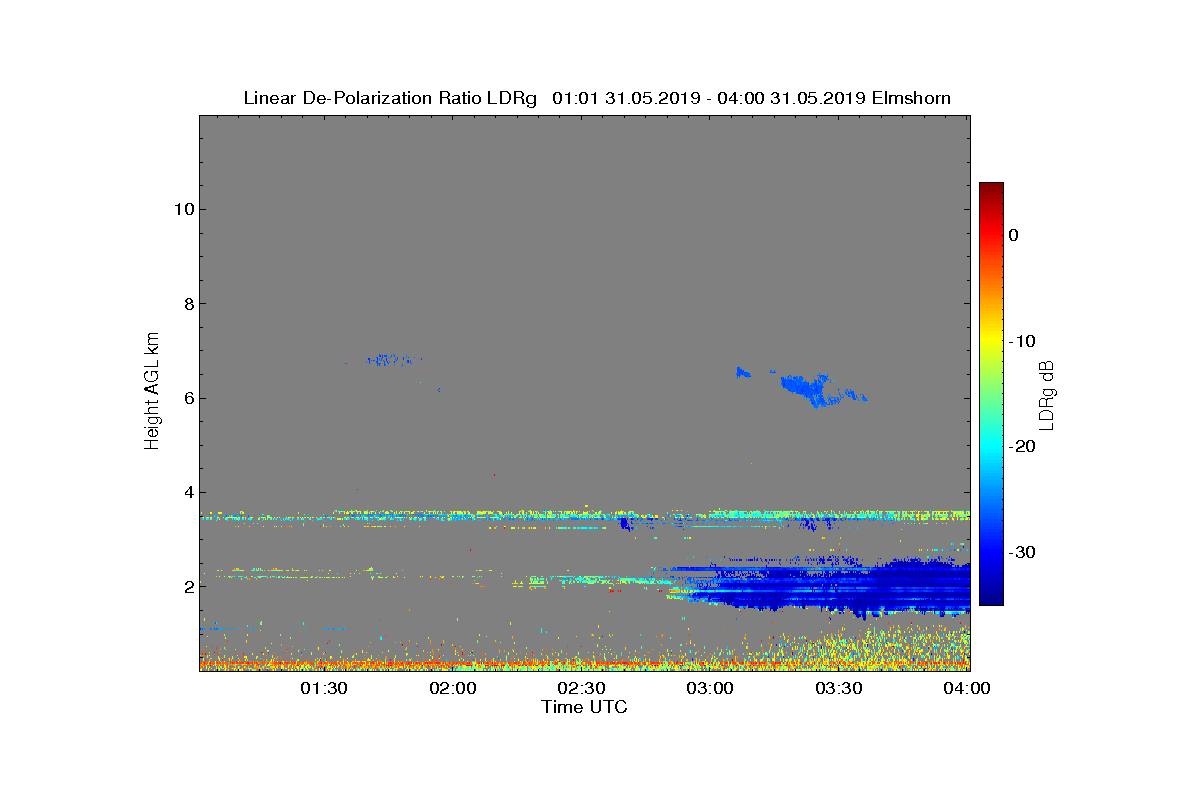The image size is (1200, 800).
Task: Click the 04:00 time tick label
Action: point(967,688)
